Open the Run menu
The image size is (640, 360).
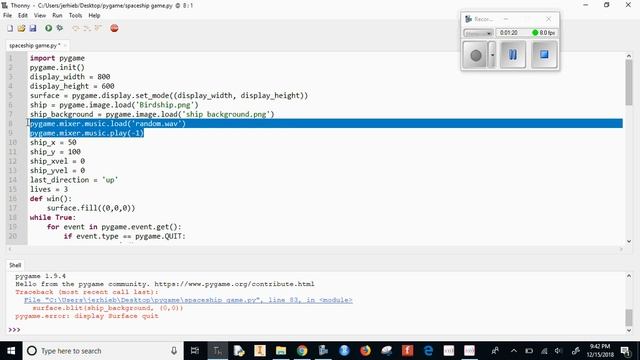coord(57,16)
